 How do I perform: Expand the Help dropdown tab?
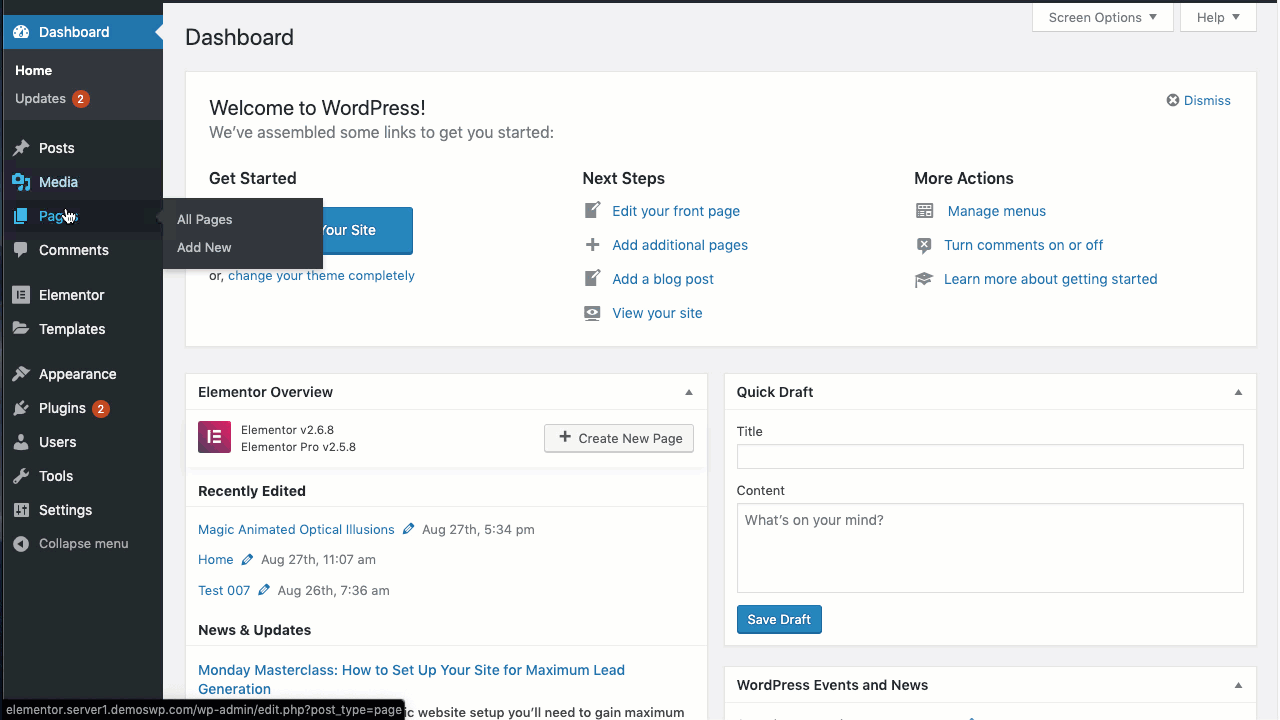(x=1218, y=17)
